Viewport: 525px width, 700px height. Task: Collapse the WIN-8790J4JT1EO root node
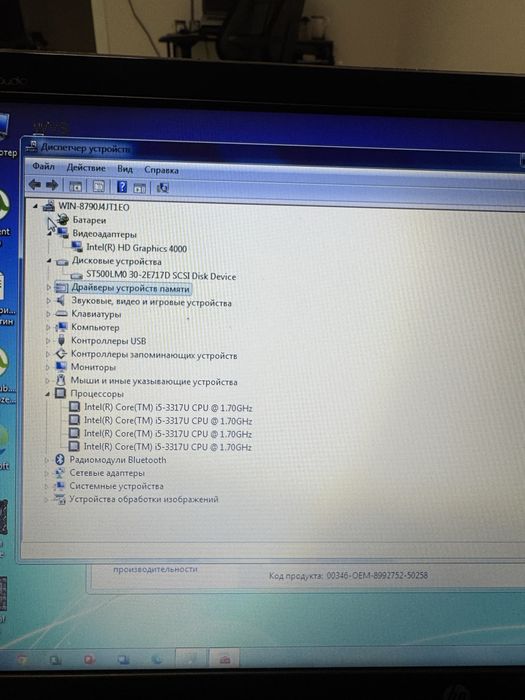(x=35, y=206)
